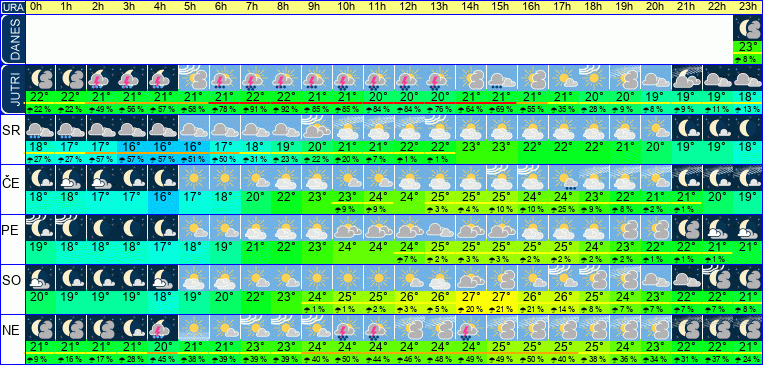Open the JUTRI day tab
The height and width of the screenshot is (365, 763).
pos(13,90)
